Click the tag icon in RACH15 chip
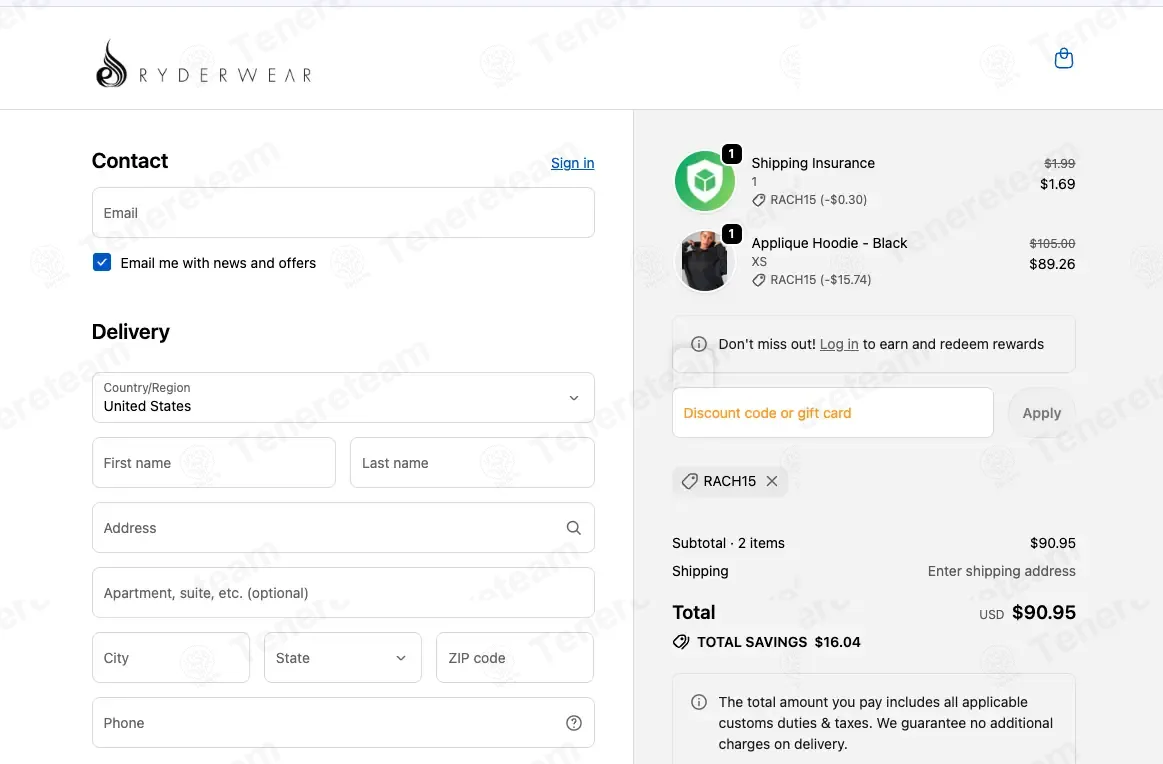1163x764 pixels. [x=689, y=481]
